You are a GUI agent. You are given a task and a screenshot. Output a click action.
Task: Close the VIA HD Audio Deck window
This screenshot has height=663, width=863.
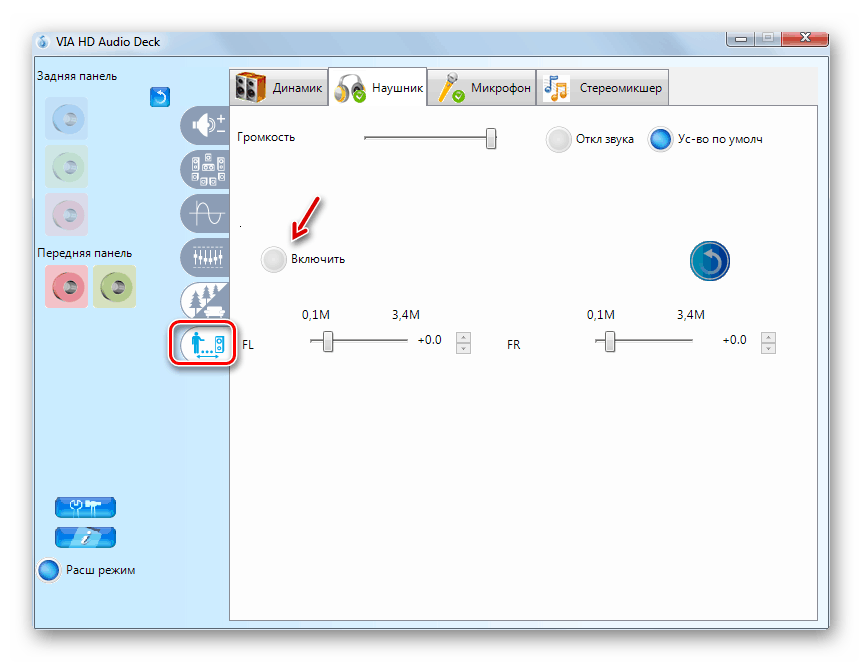(x=805, y=38)
